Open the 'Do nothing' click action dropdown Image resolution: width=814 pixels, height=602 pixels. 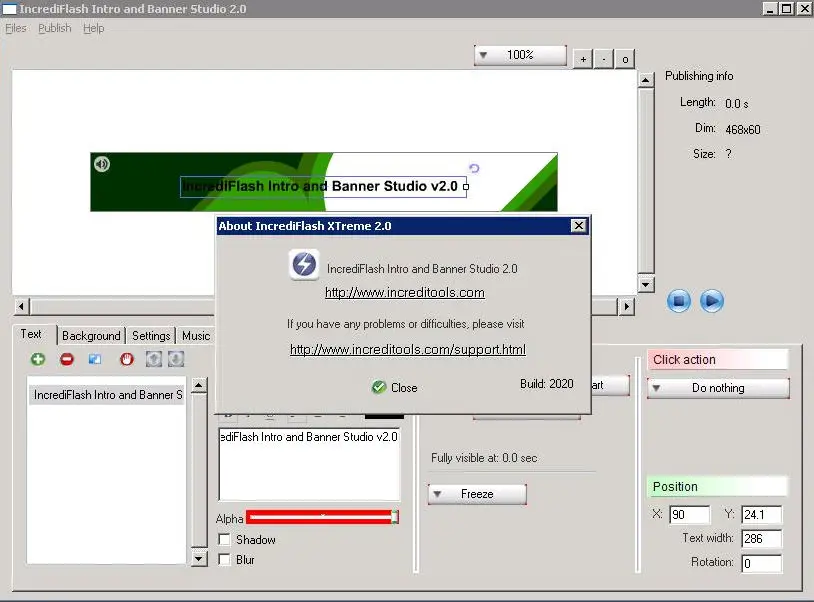point(718,388)
